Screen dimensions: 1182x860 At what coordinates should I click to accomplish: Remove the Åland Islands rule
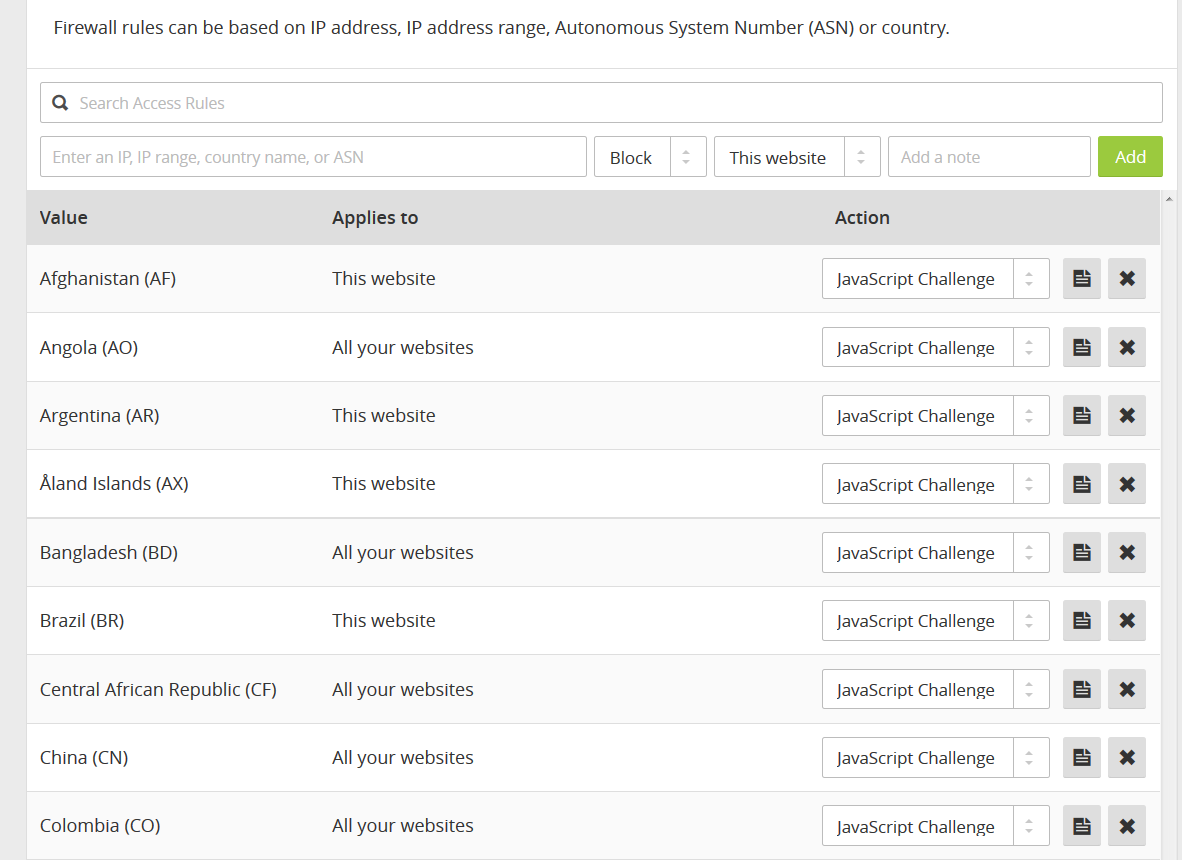[x=1127, y=484]
